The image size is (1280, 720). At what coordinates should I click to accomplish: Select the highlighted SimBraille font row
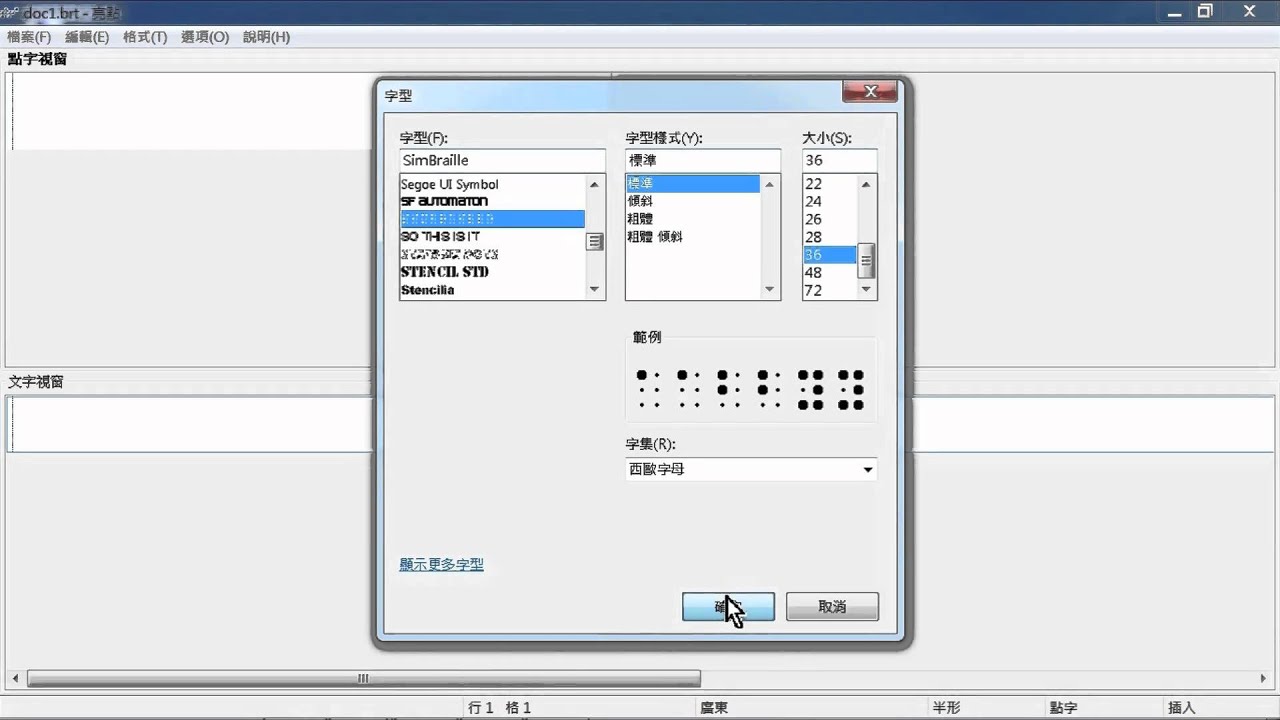coord(492,219)
